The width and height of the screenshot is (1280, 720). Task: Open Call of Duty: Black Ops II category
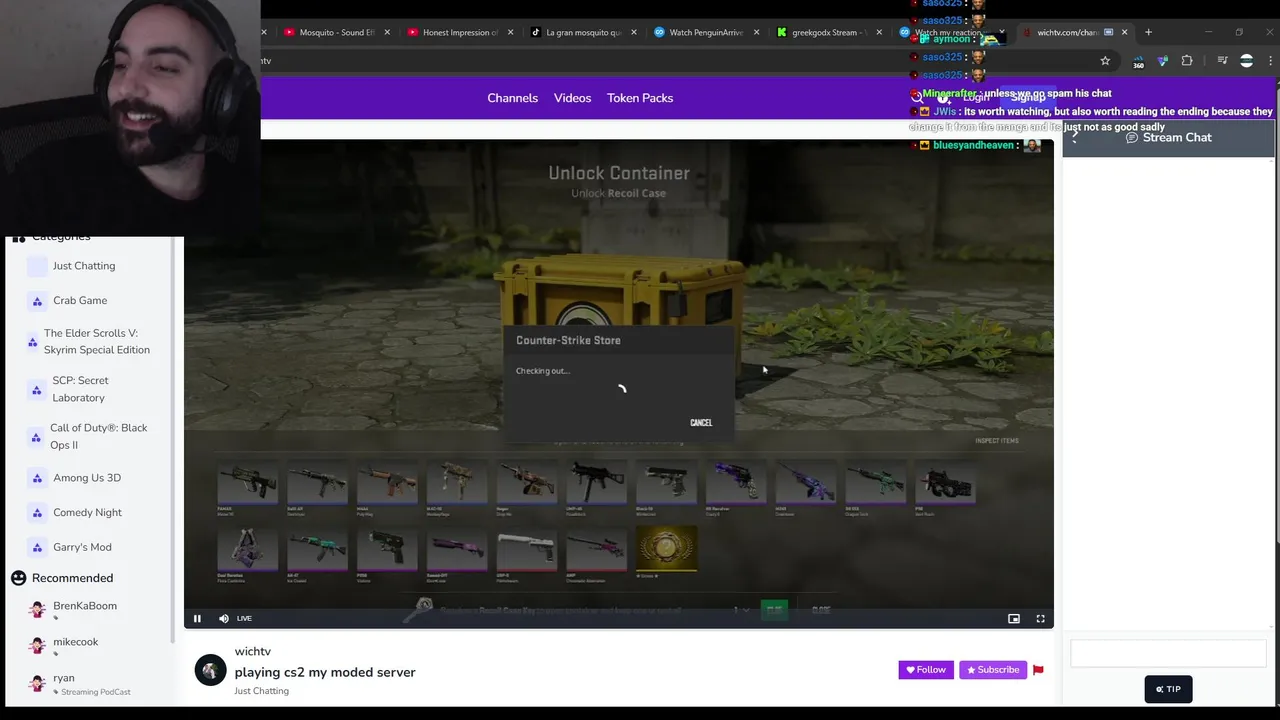[99, 436]
